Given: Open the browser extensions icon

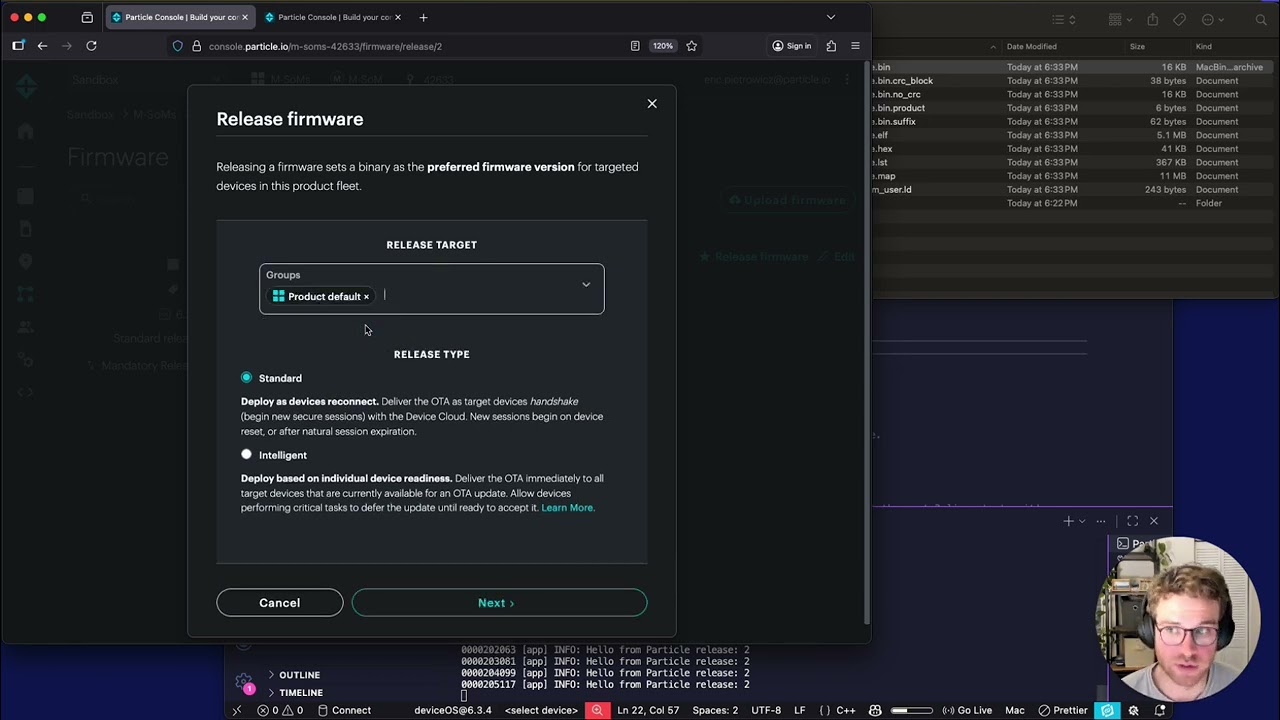Looking at the screenshot, I should (831, 46).
